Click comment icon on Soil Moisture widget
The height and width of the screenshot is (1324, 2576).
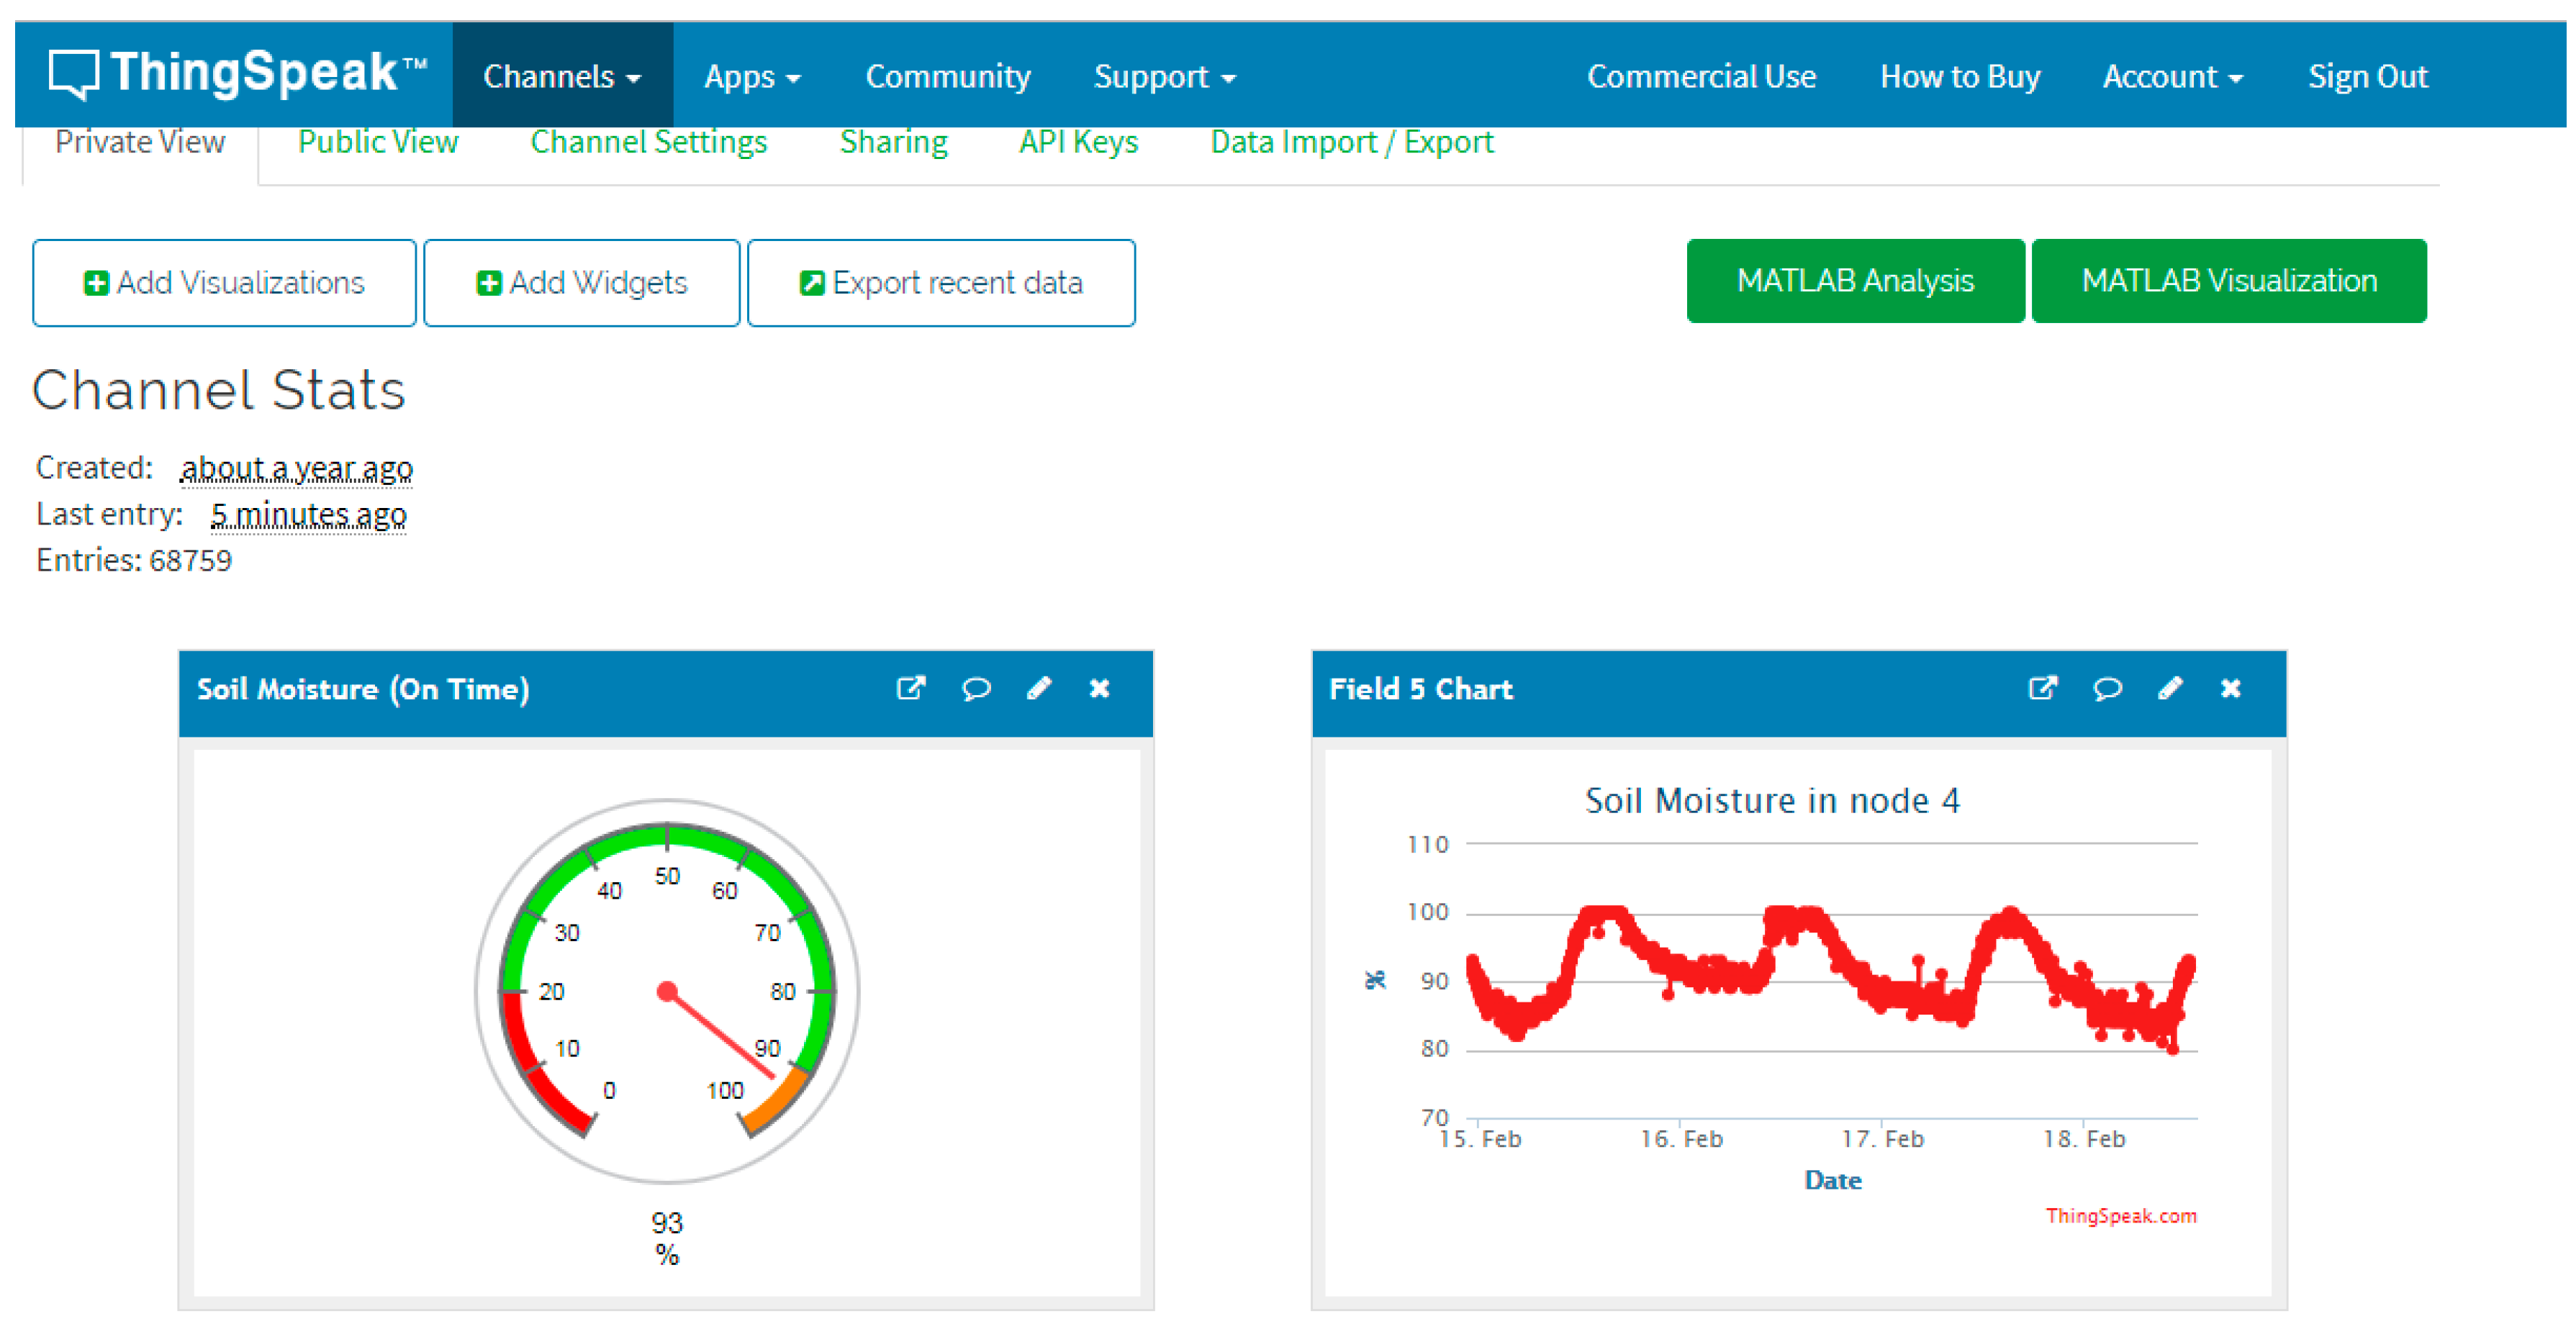[x=976, y=688]
